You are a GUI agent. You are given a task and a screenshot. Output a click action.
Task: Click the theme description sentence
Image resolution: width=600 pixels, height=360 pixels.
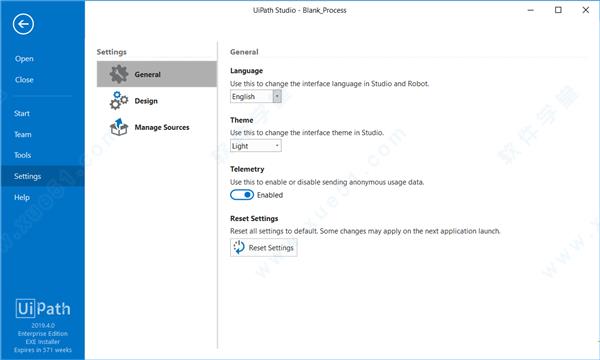307,133
